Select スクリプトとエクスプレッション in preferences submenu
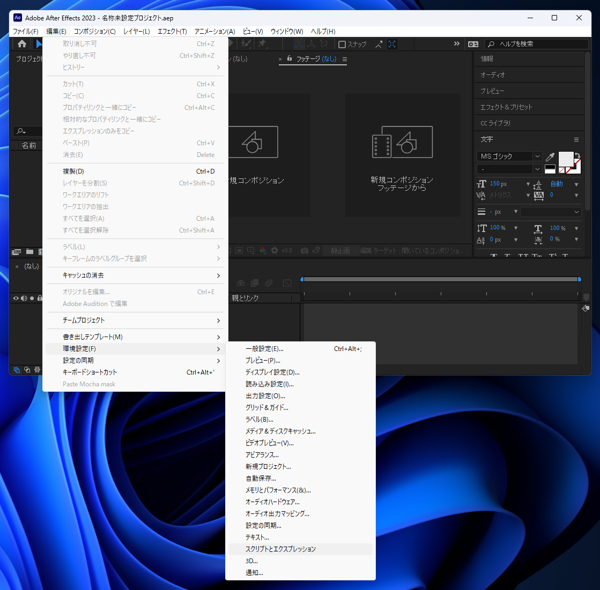 coord(300,549)
